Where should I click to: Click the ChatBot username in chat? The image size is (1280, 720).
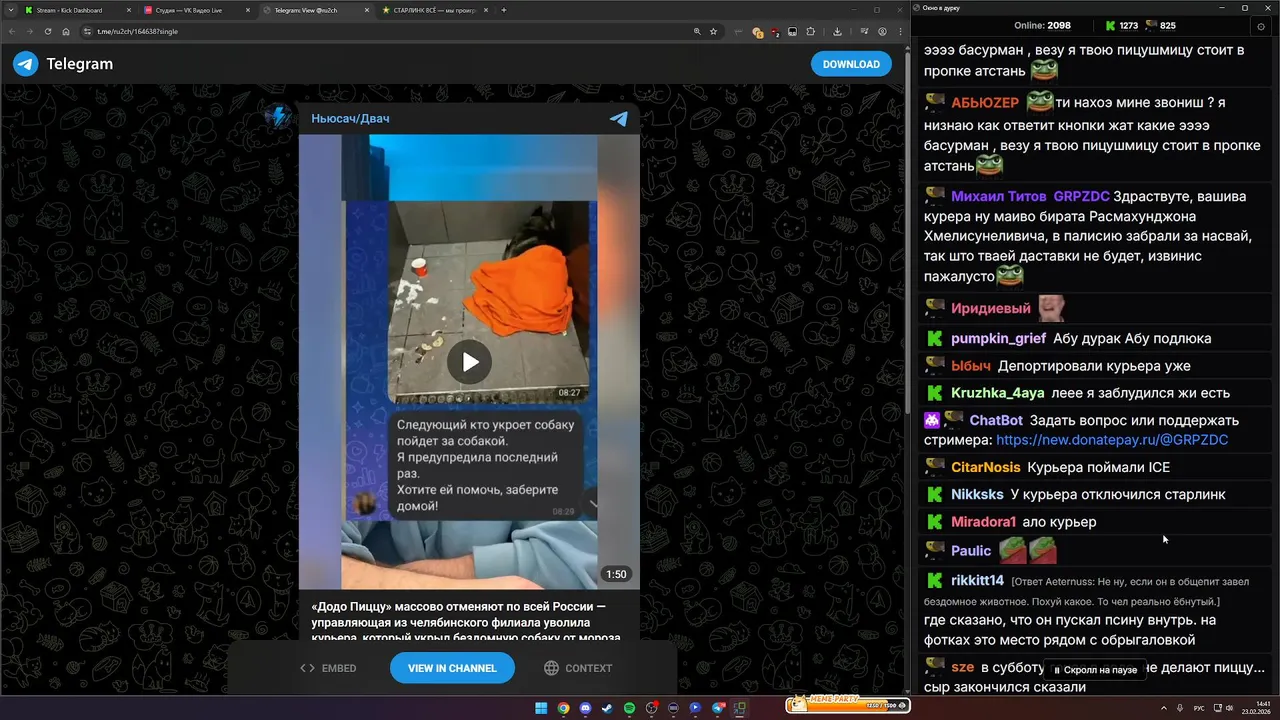[x=996, y=420]
